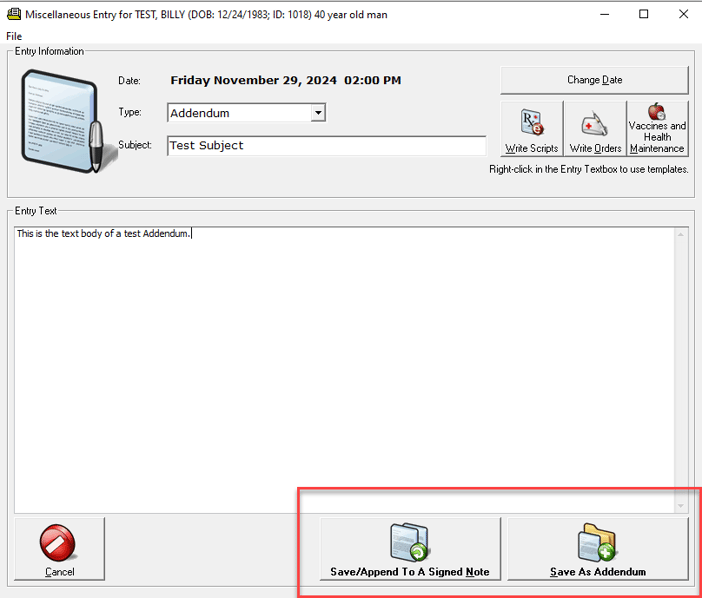Open the File menu
702x598 pixels.
(14, 36)
